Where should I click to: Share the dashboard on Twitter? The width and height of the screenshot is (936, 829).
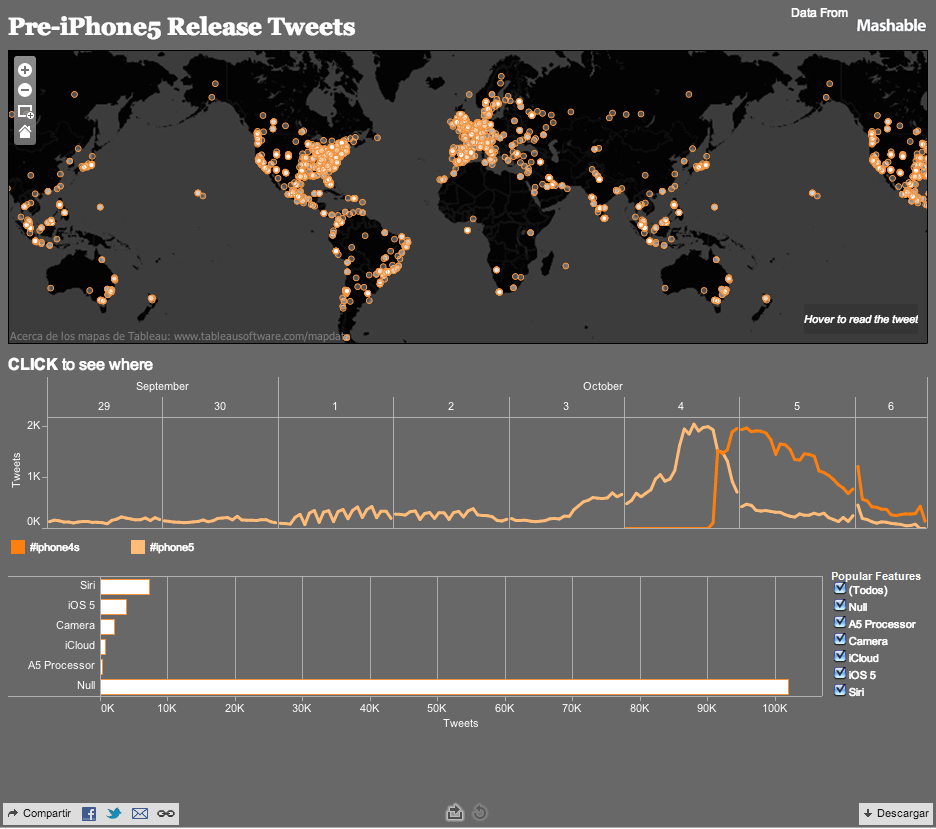pos(113,813)
